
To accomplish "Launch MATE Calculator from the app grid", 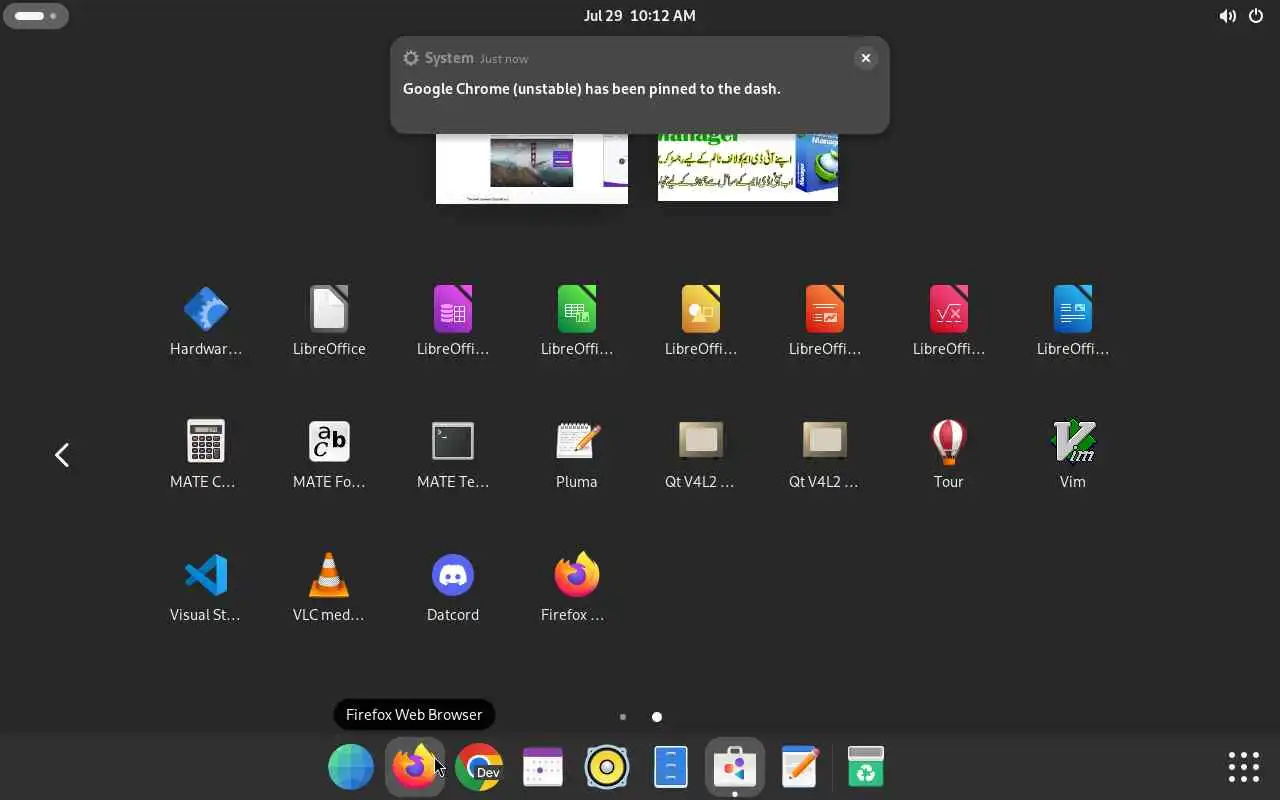I will pyautogui.click(x=206, y=454).
